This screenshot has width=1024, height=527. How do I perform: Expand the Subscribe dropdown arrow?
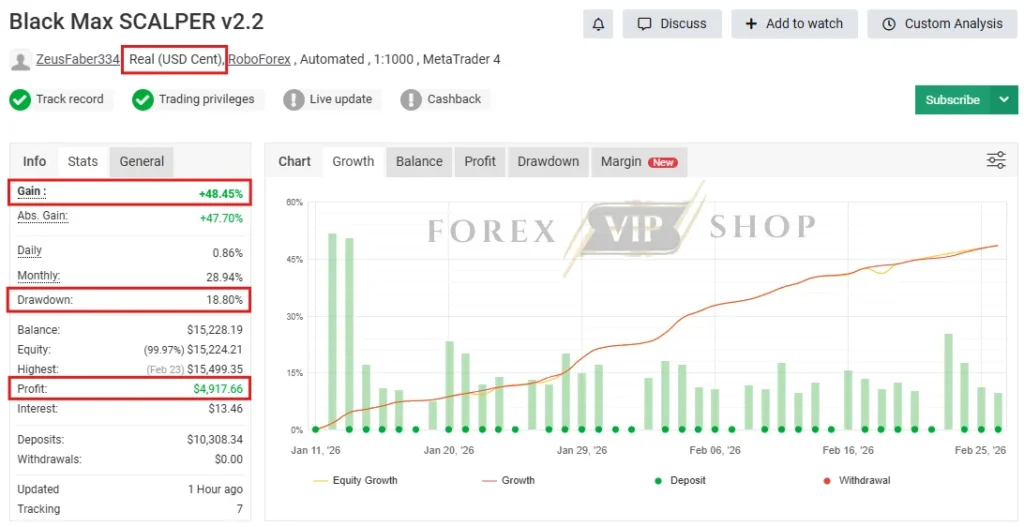[1004, 100]
